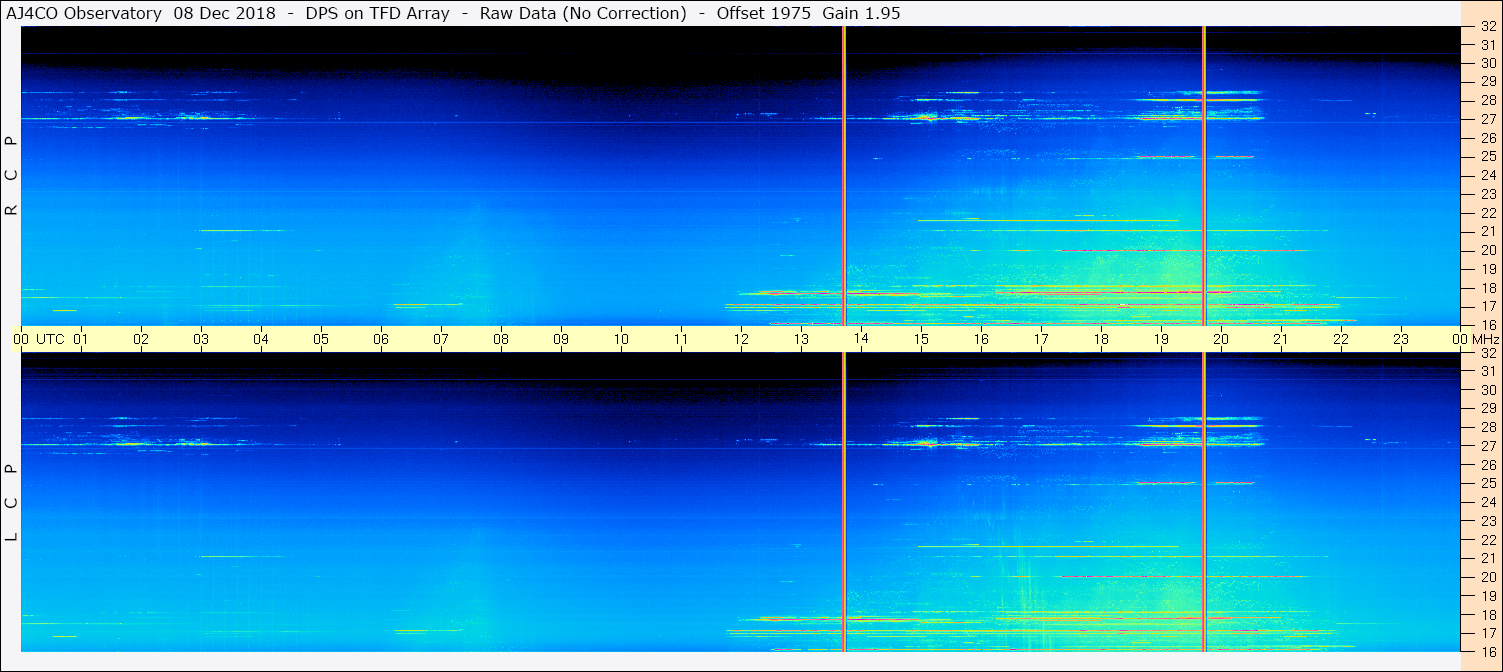Click the 'Gain 1.95' value in header
The width and height of the screenshot is (1503, 672).
tap(861, 13)
